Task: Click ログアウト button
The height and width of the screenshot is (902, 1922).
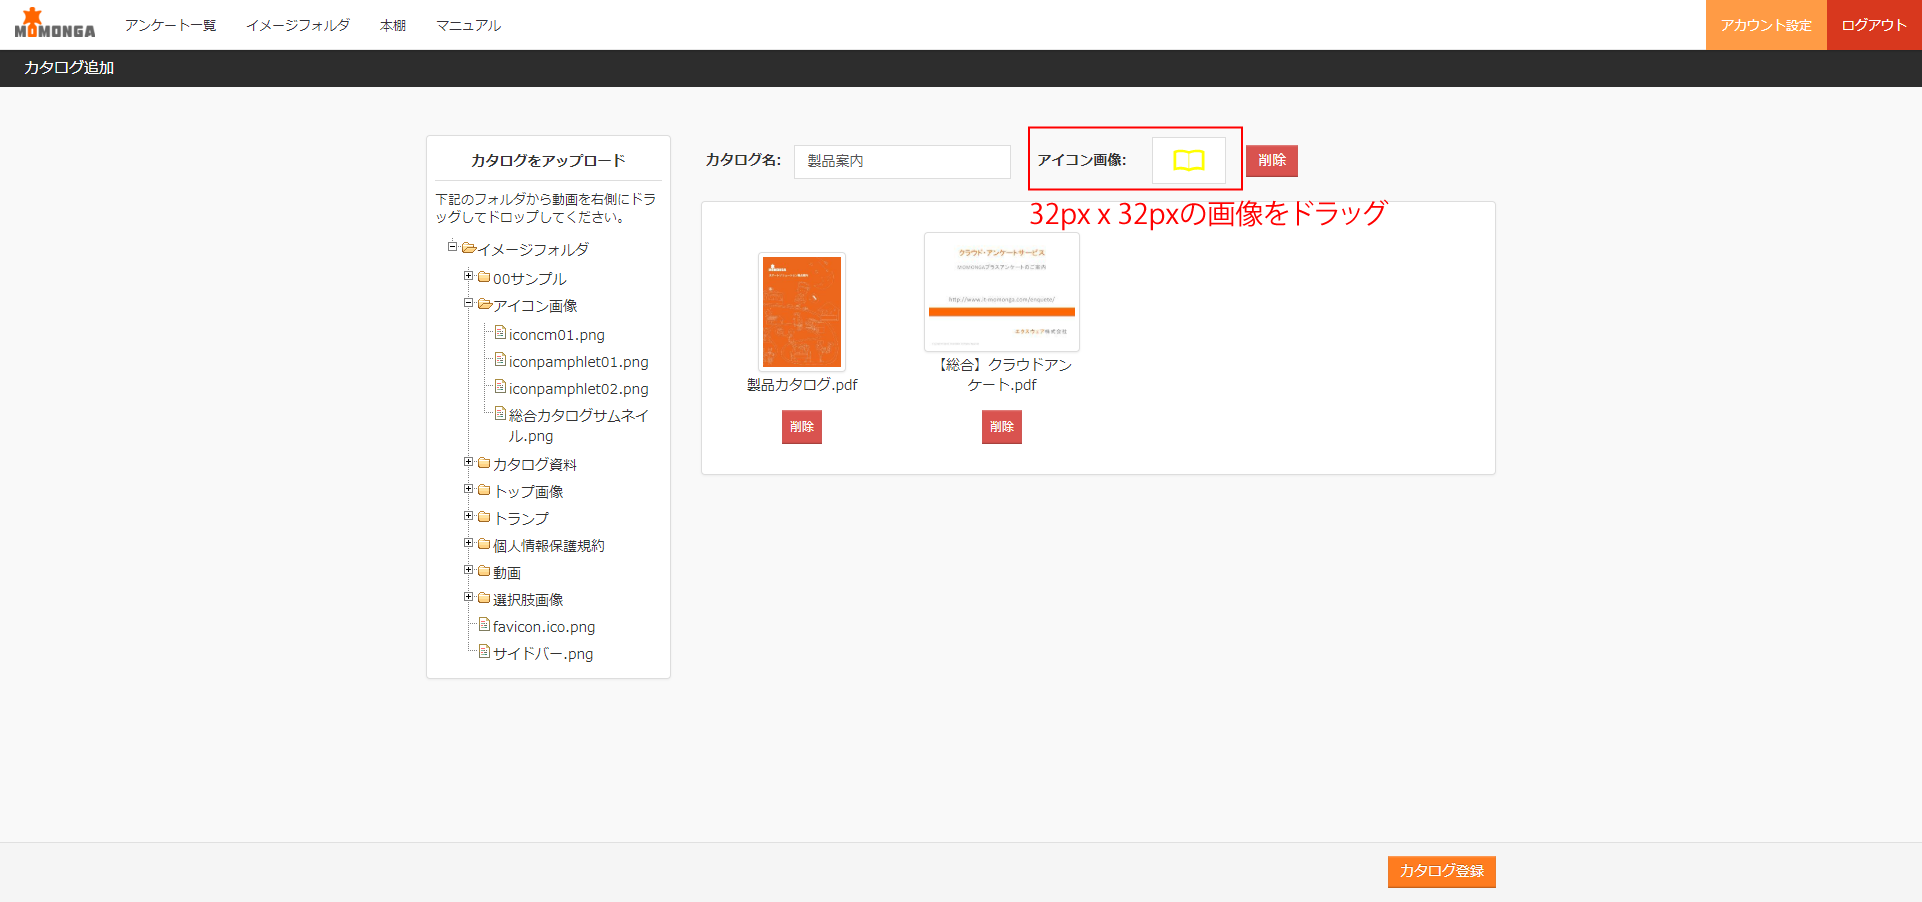Action: [x=1874, y=25]
